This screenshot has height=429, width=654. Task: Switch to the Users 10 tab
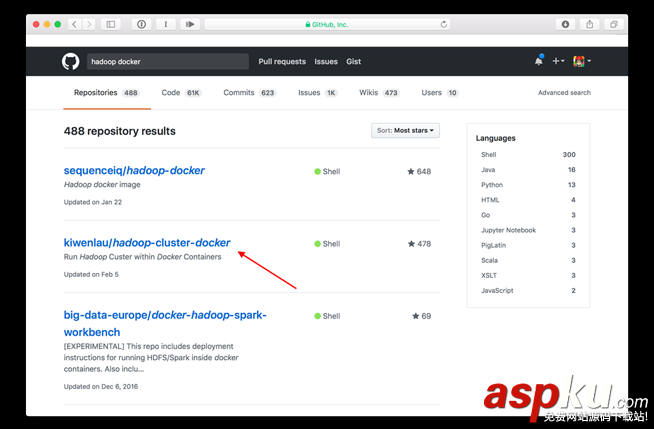(440, 93)
